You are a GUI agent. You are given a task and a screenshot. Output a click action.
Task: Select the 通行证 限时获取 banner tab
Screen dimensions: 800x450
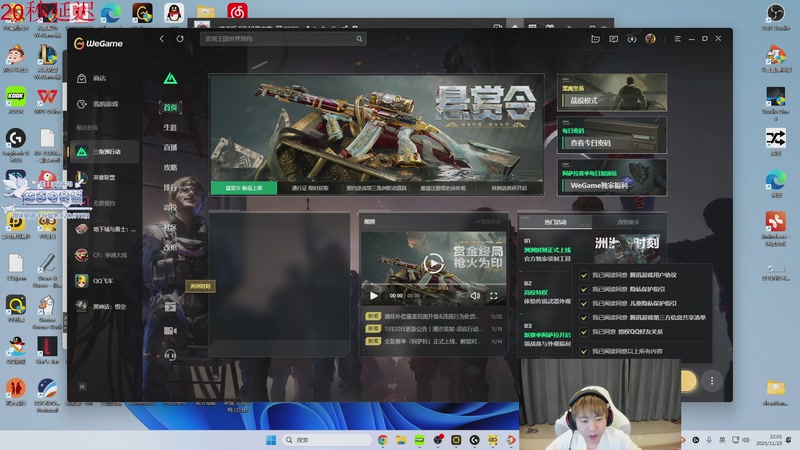(x=310, y=188)
